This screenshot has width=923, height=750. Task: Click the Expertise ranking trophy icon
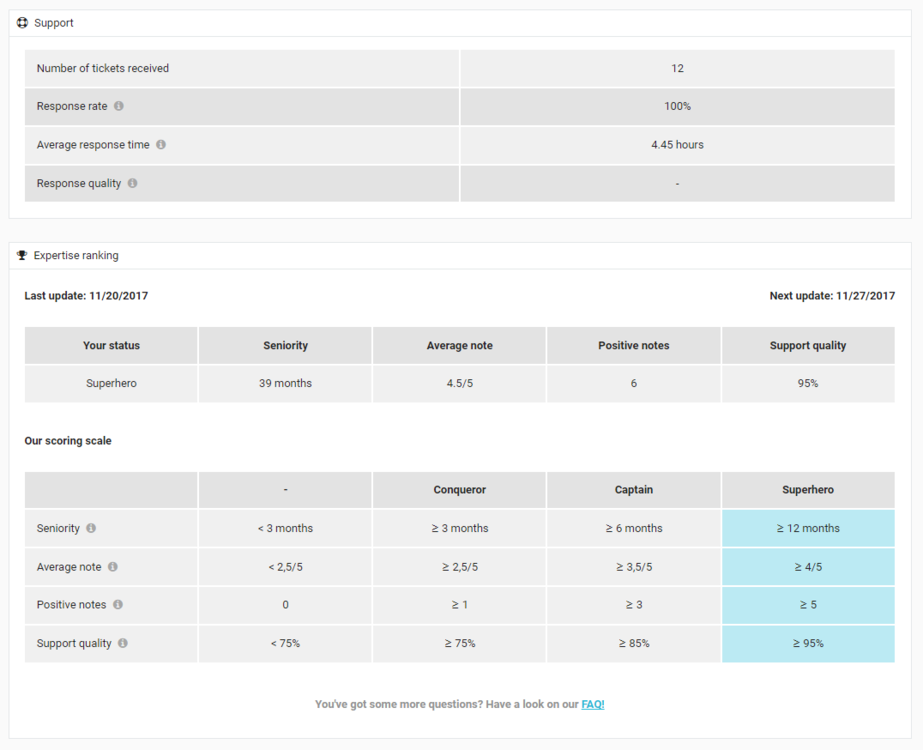tap(22, 255)
